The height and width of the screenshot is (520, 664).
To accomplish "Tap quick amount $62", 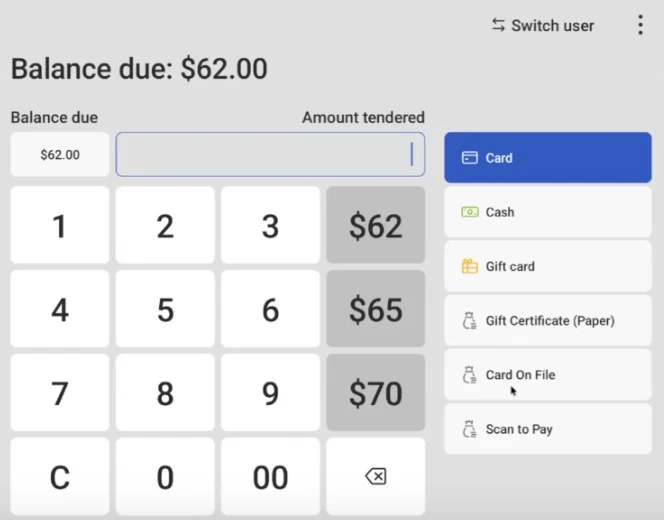I will (x=376, y=225).
